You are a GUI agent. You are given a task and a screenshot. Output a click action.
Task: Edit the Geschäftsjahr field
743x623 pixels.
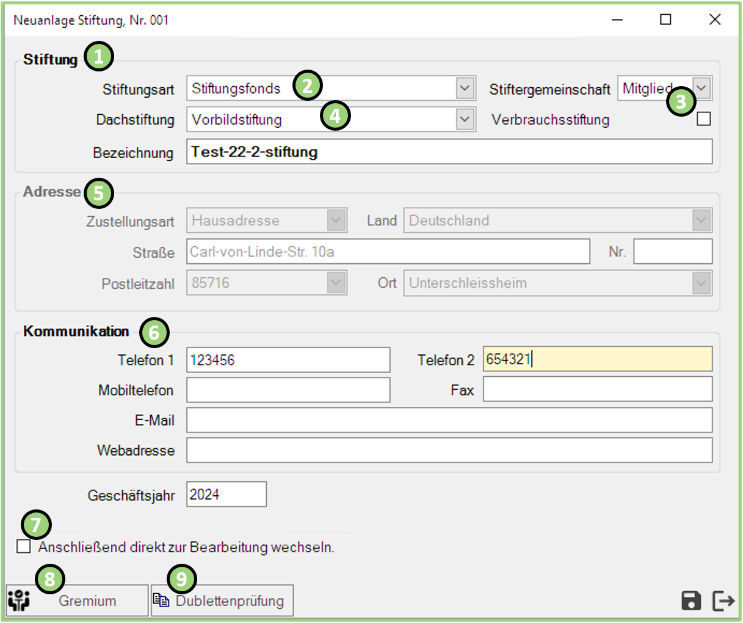pos(226,494)
